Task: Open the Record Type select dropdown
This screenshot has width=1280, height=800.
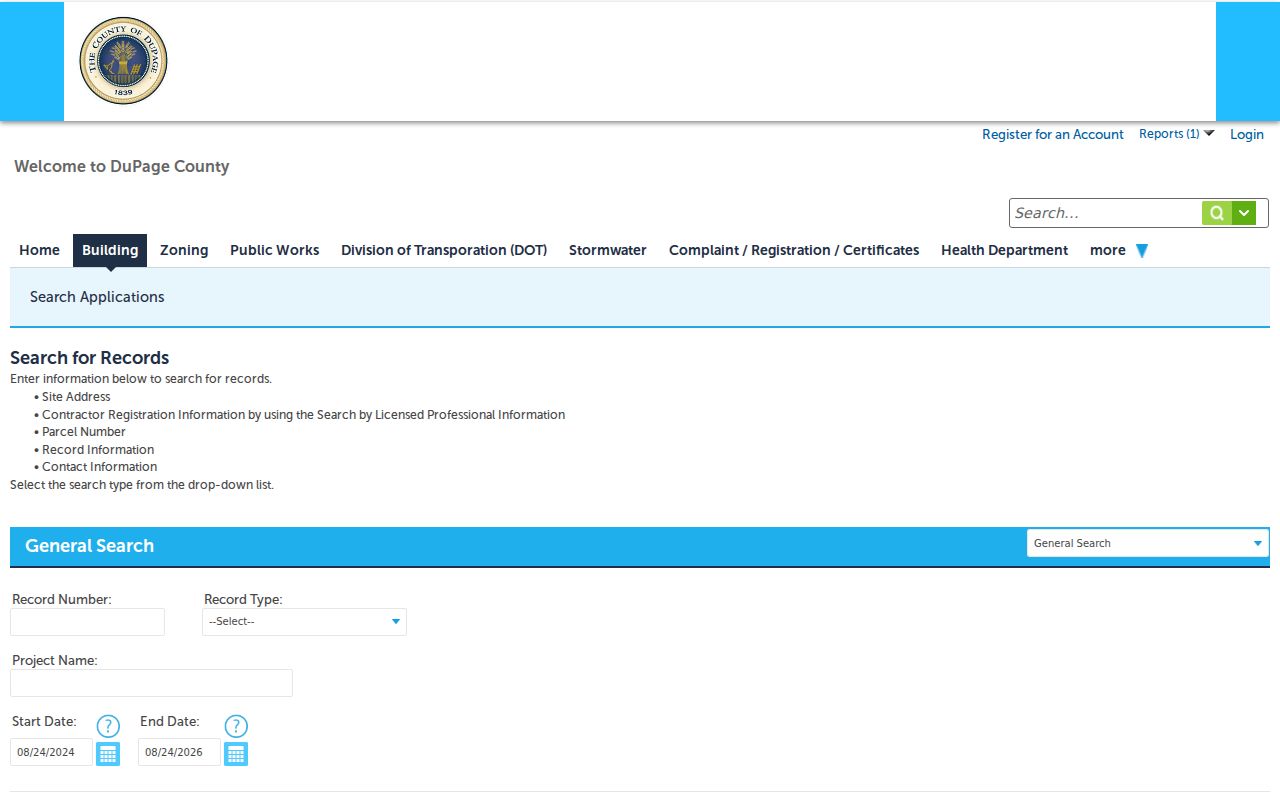Action: tap(304, 622)
